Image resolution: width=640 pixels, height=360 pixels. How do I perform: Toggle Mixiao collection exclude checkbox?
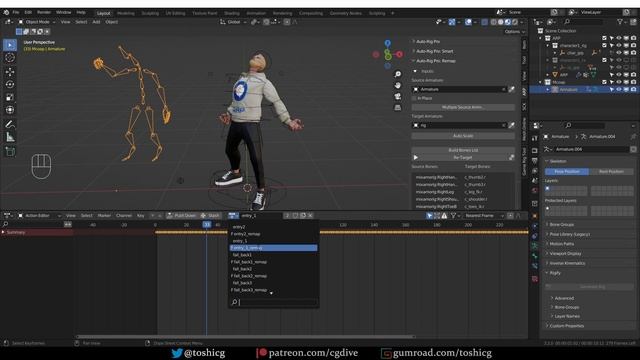coord(604,82)
